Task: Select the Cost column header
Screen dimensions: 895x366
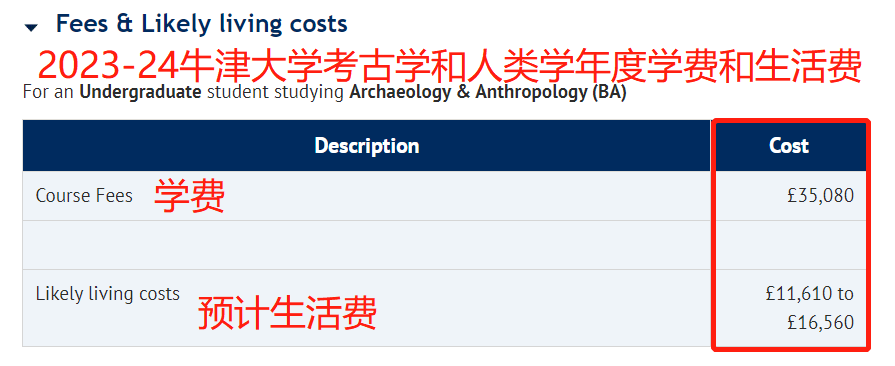Action: point(789,146)
